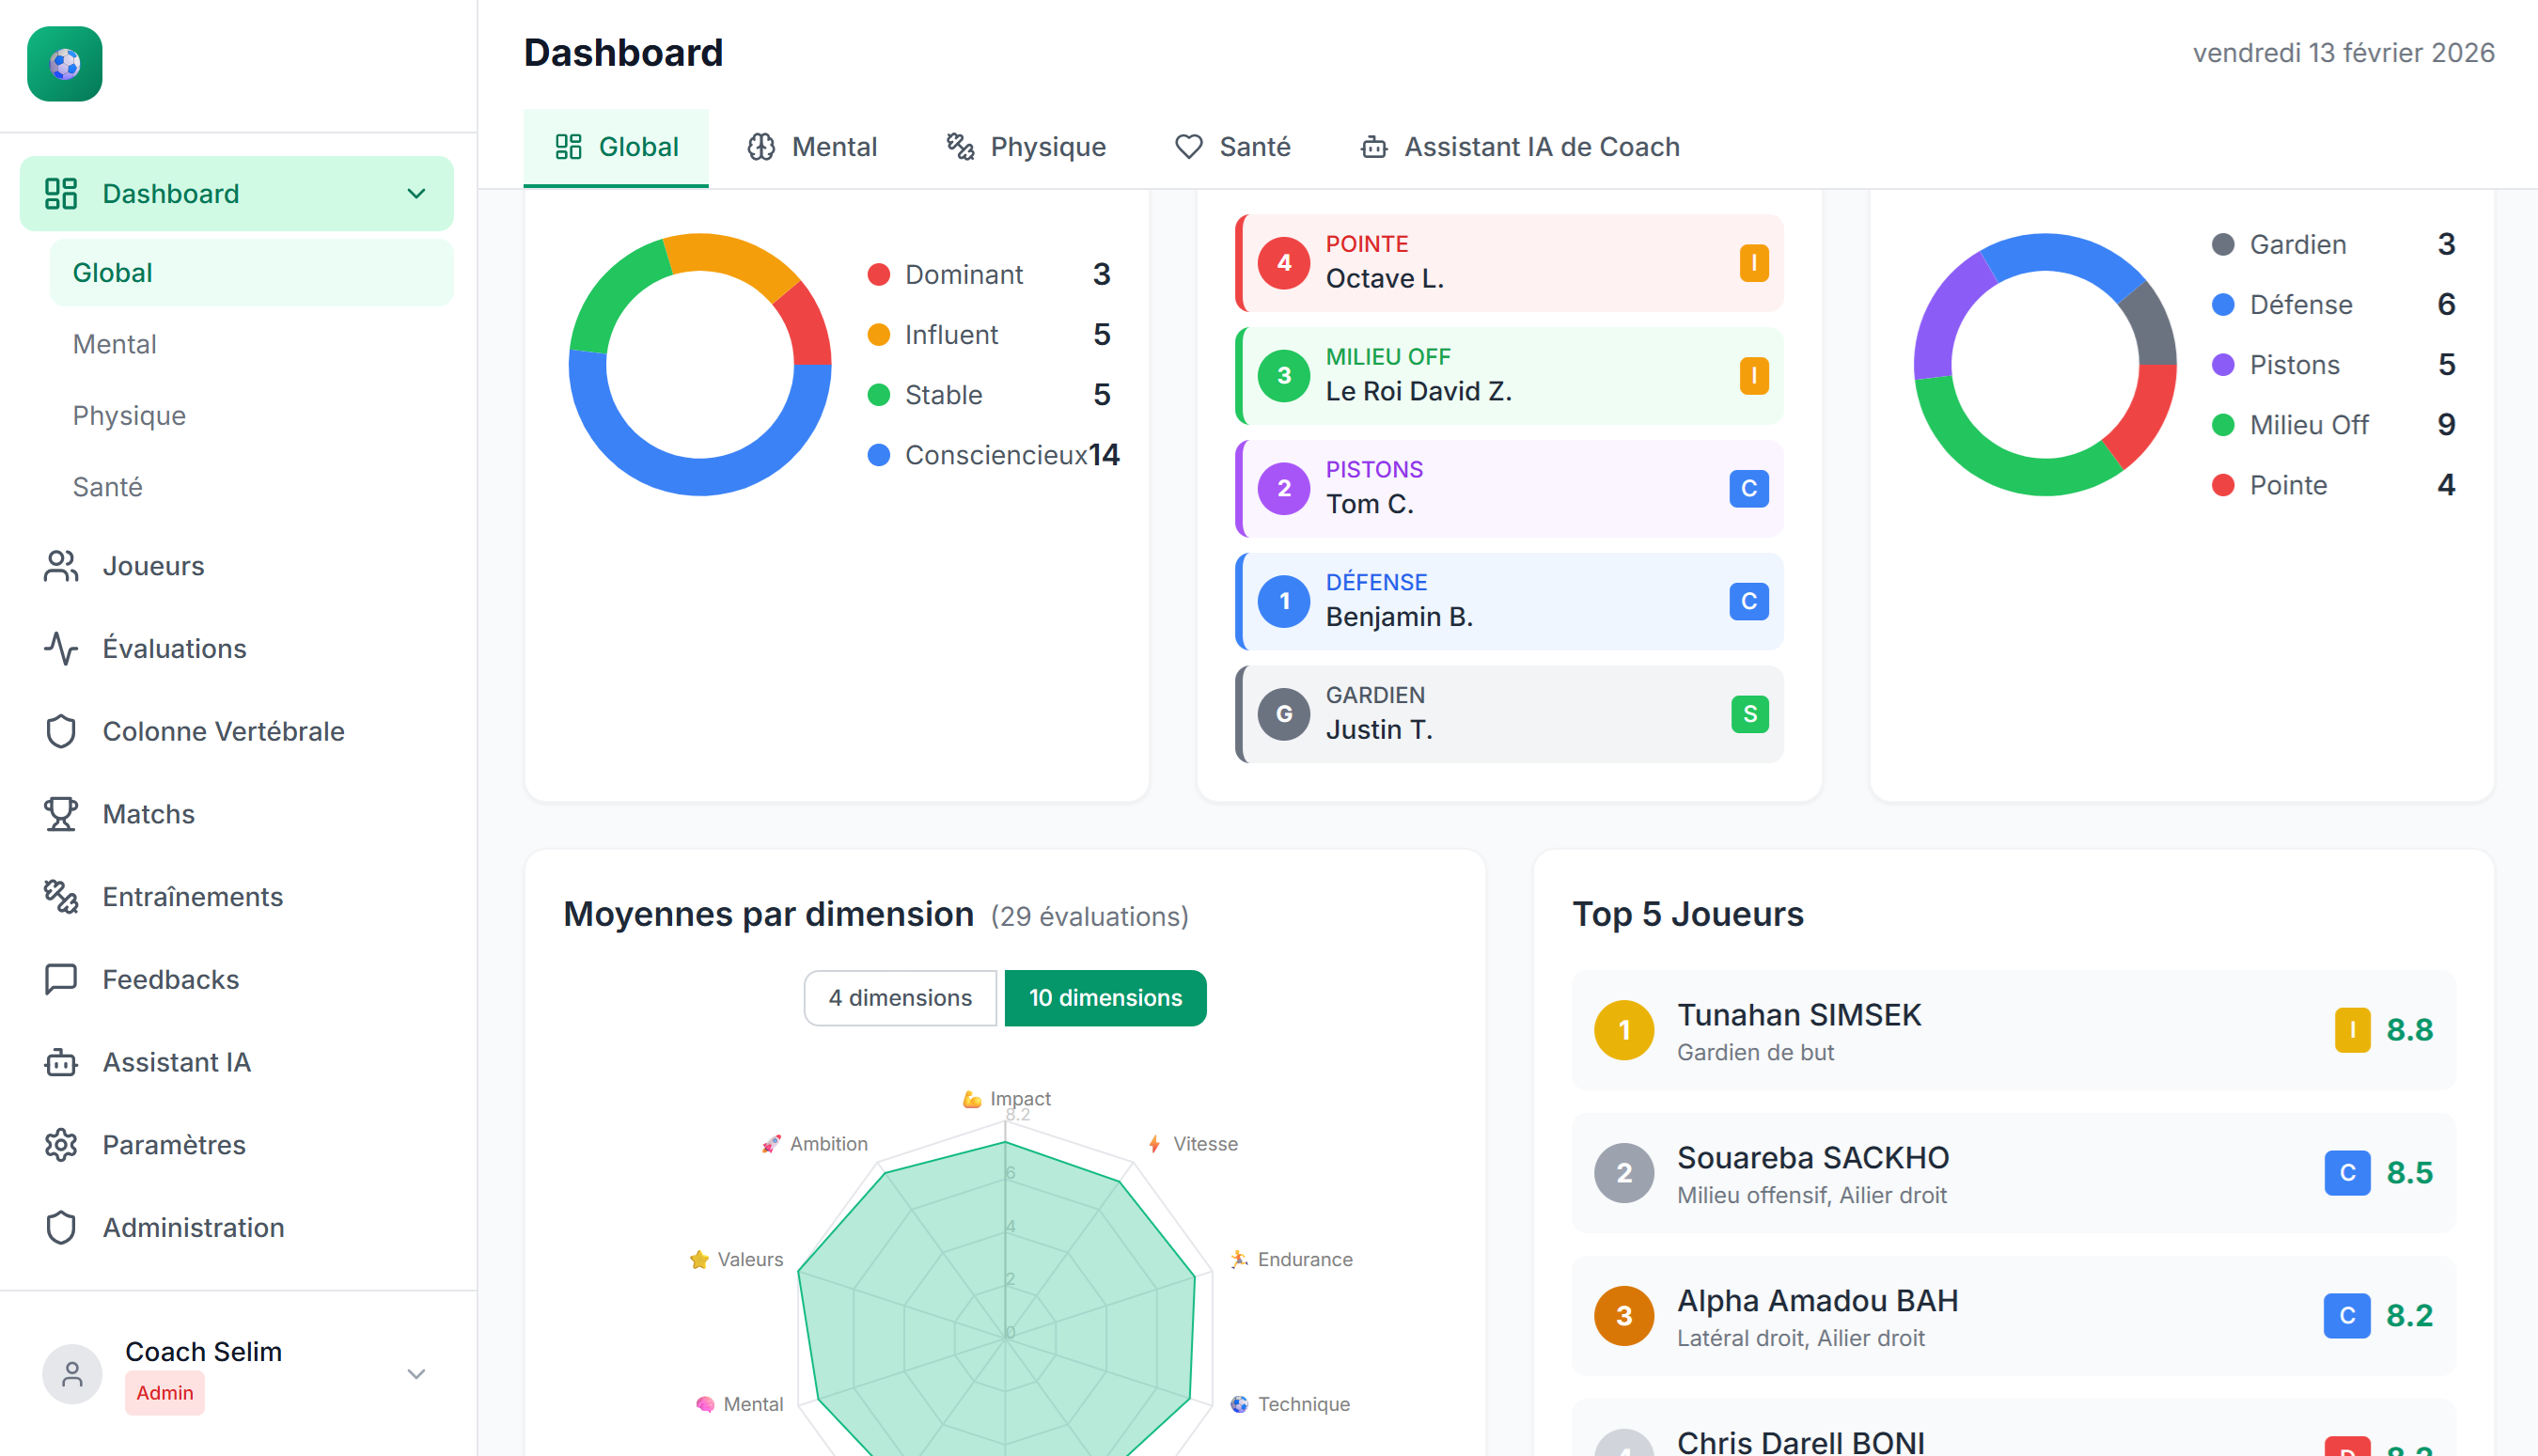Click the Matchs trophy icon
The height and width of the screenshot is (1456, 2538).
pos(61,814)
